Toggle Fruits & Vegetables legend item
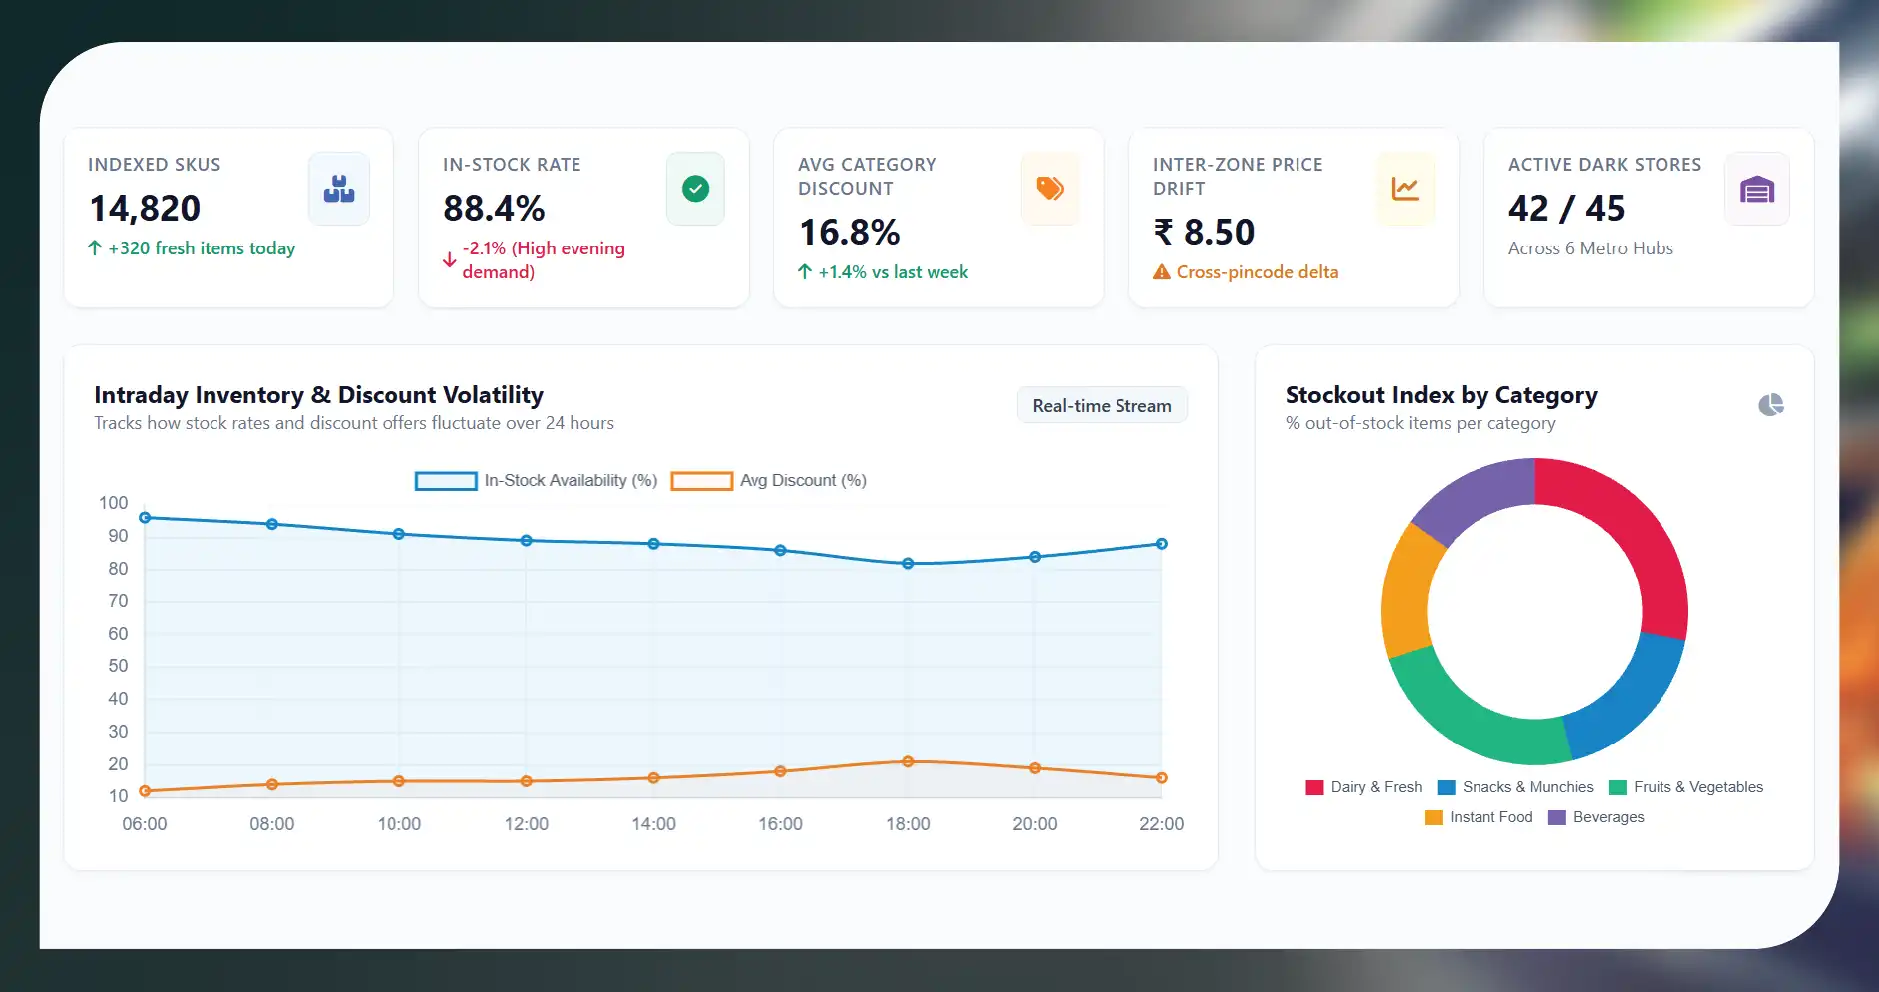The width and height of the screenshot is (1879, 992). (1686, 787)
